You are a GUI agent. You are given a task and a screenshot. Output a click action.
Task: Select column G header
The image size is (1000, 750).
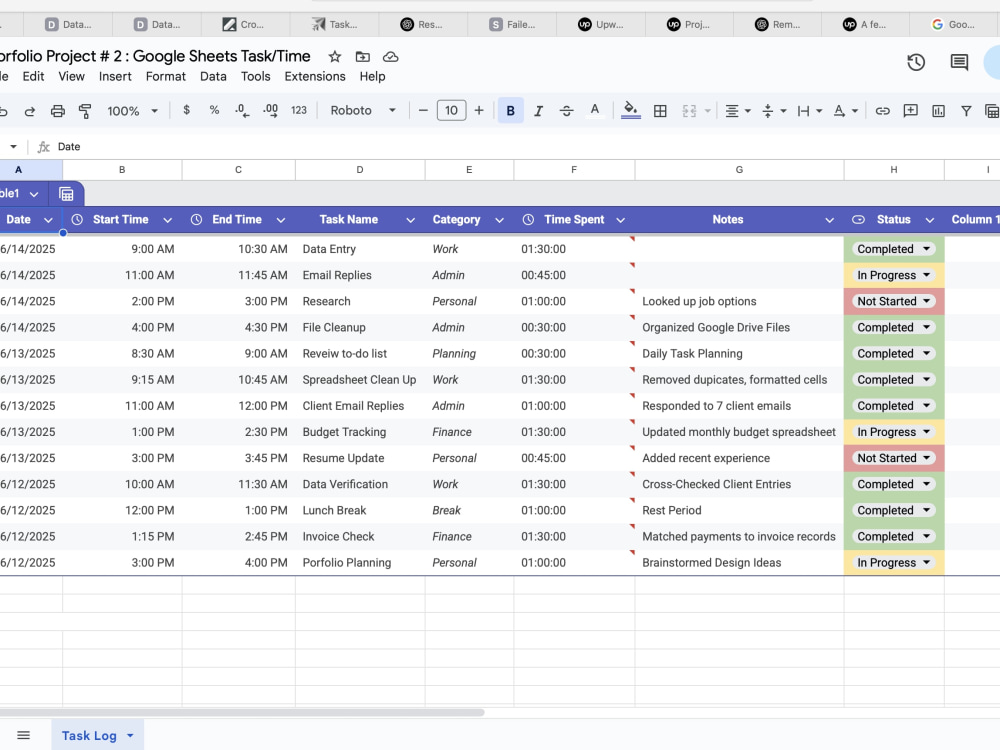click(739, 170)
